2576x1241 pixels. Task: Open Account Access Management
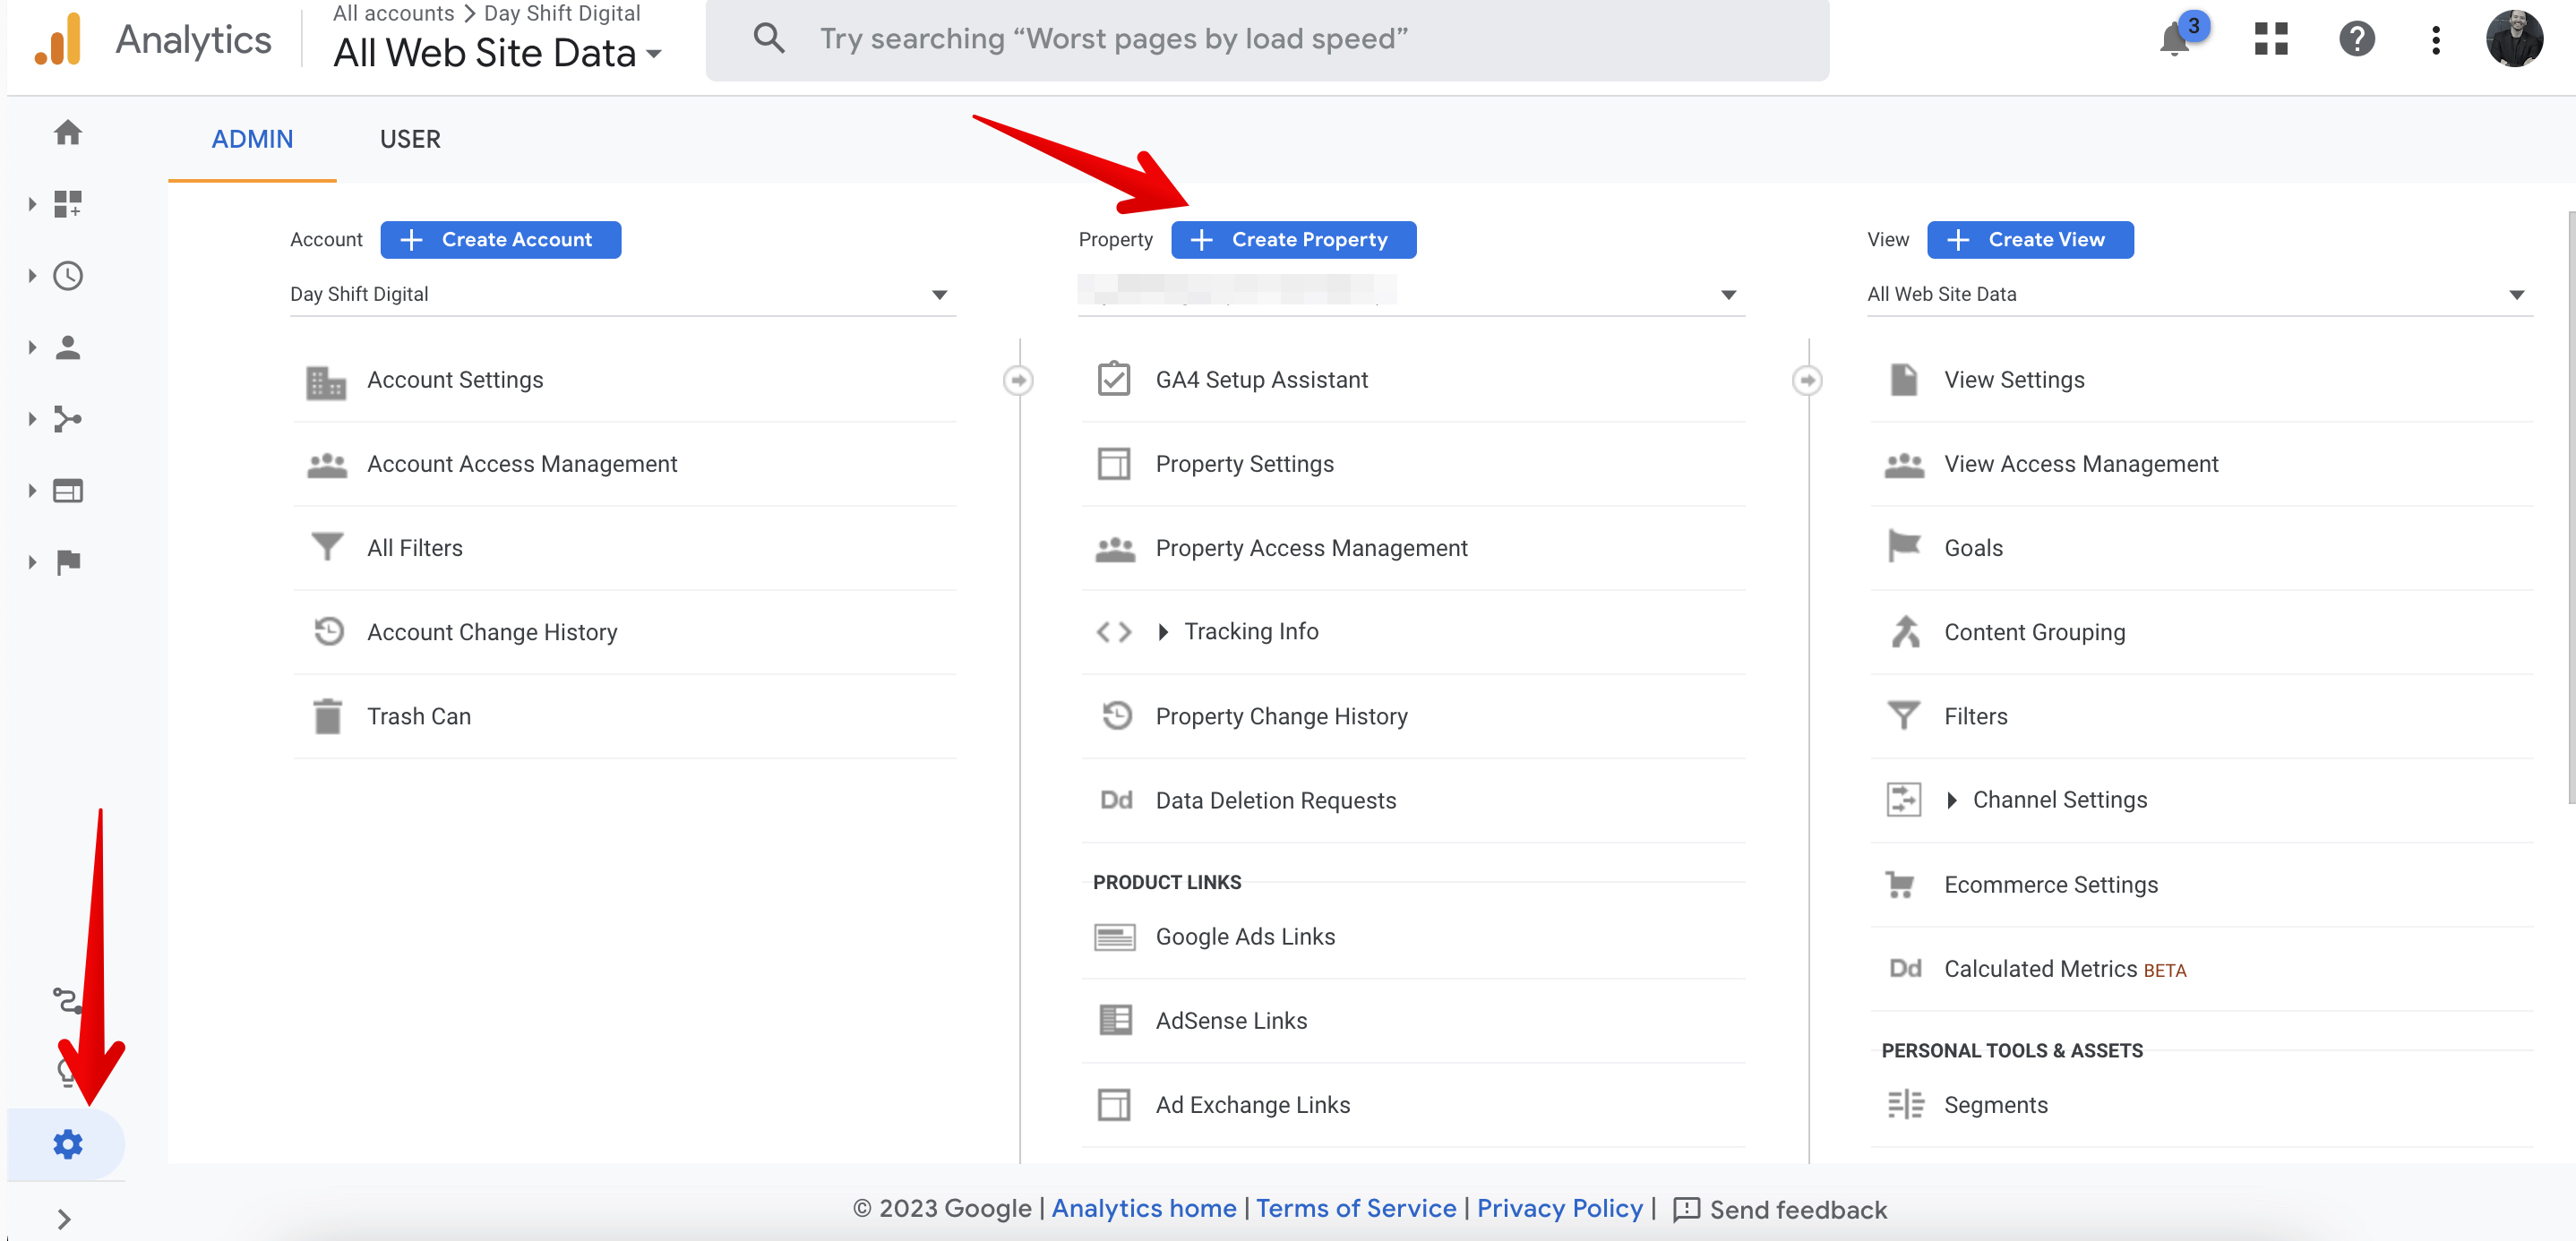(521, 464)
